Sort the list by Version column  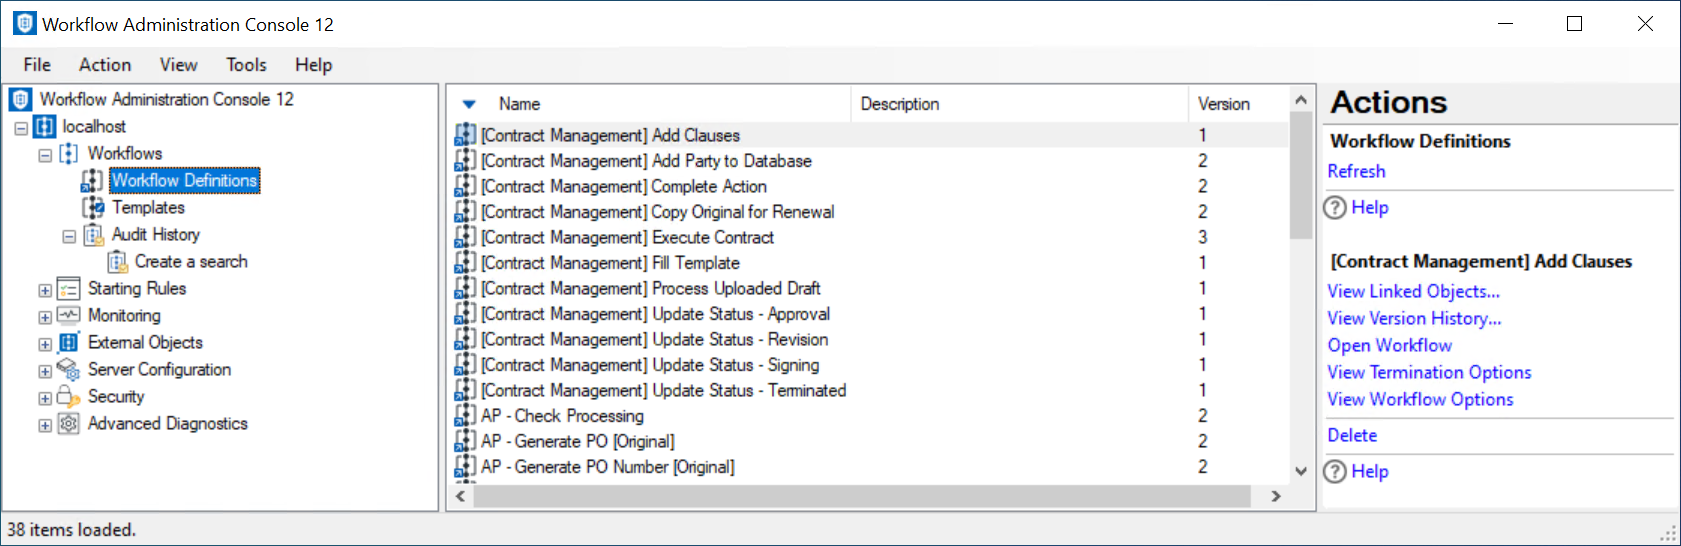1223,104
